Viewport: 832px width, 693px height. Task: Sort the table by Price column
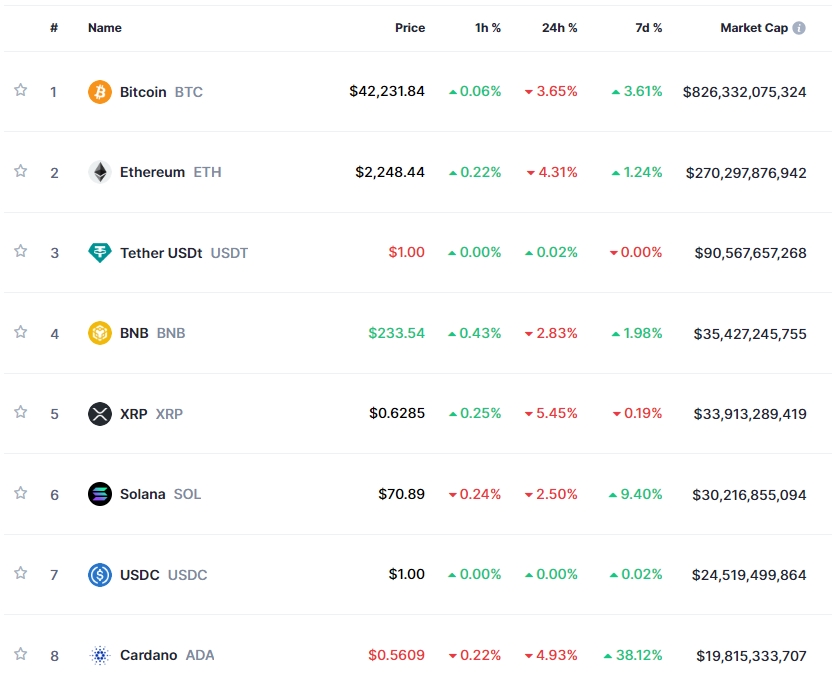[410, 28]
